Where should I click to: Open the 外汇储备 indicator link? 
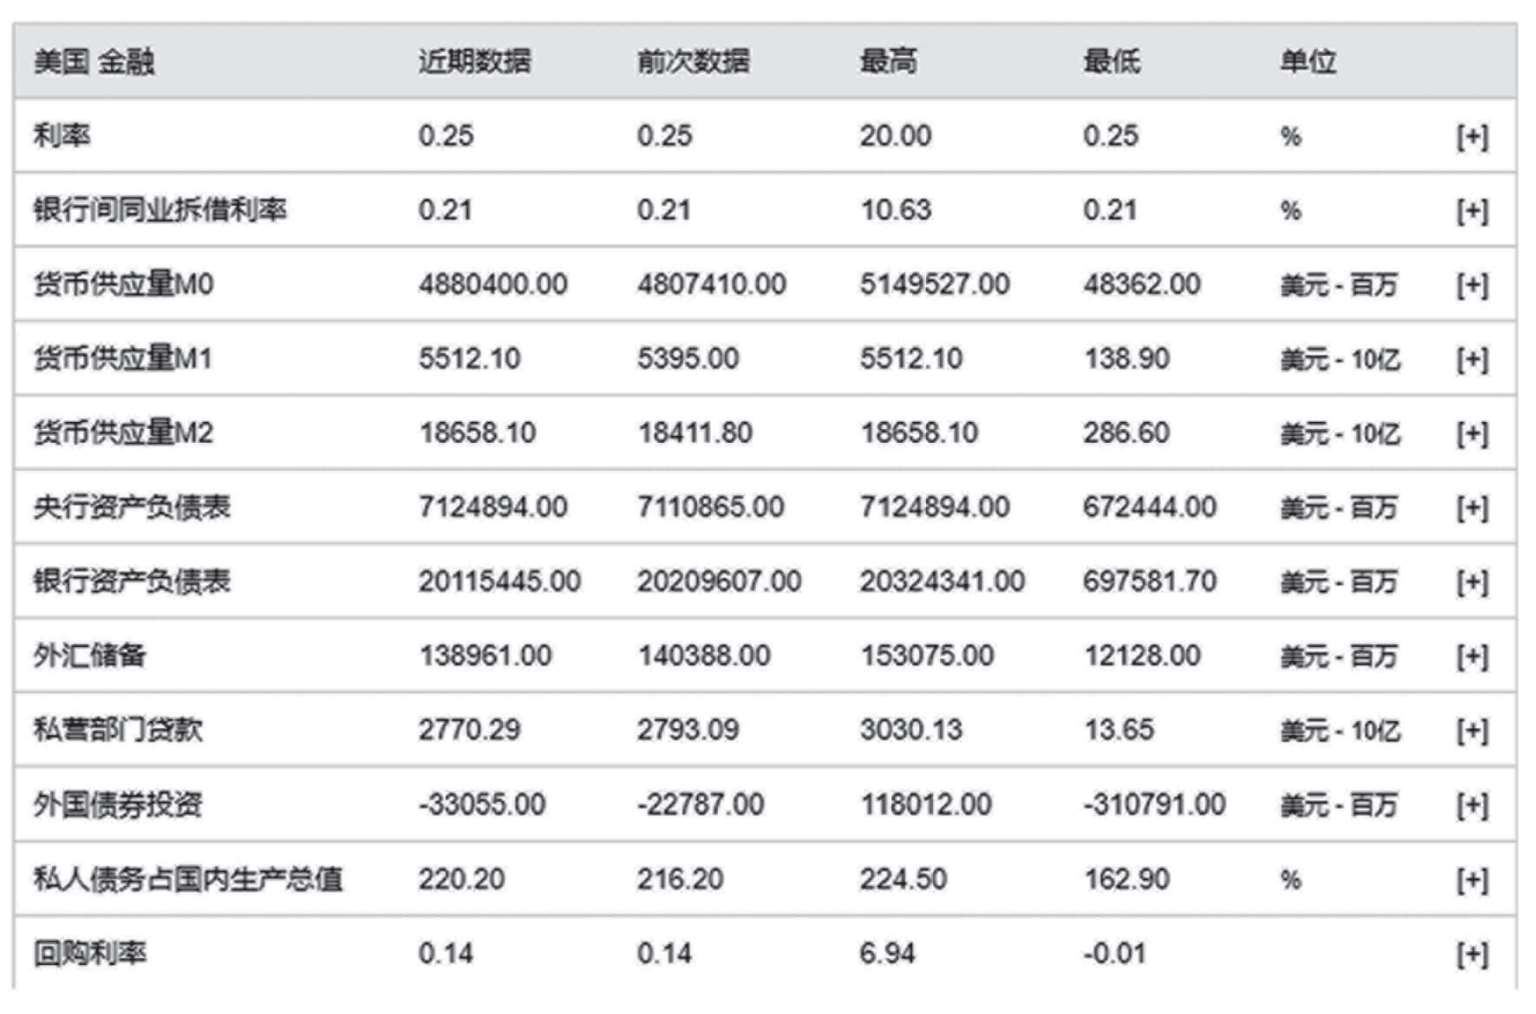click(90, 655)
